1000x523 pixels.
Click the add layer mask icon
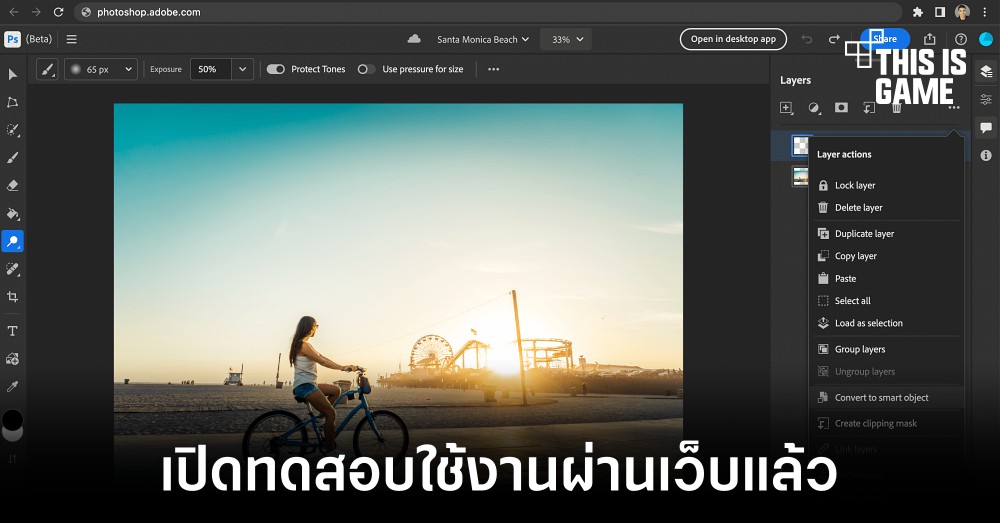[842, 107]
